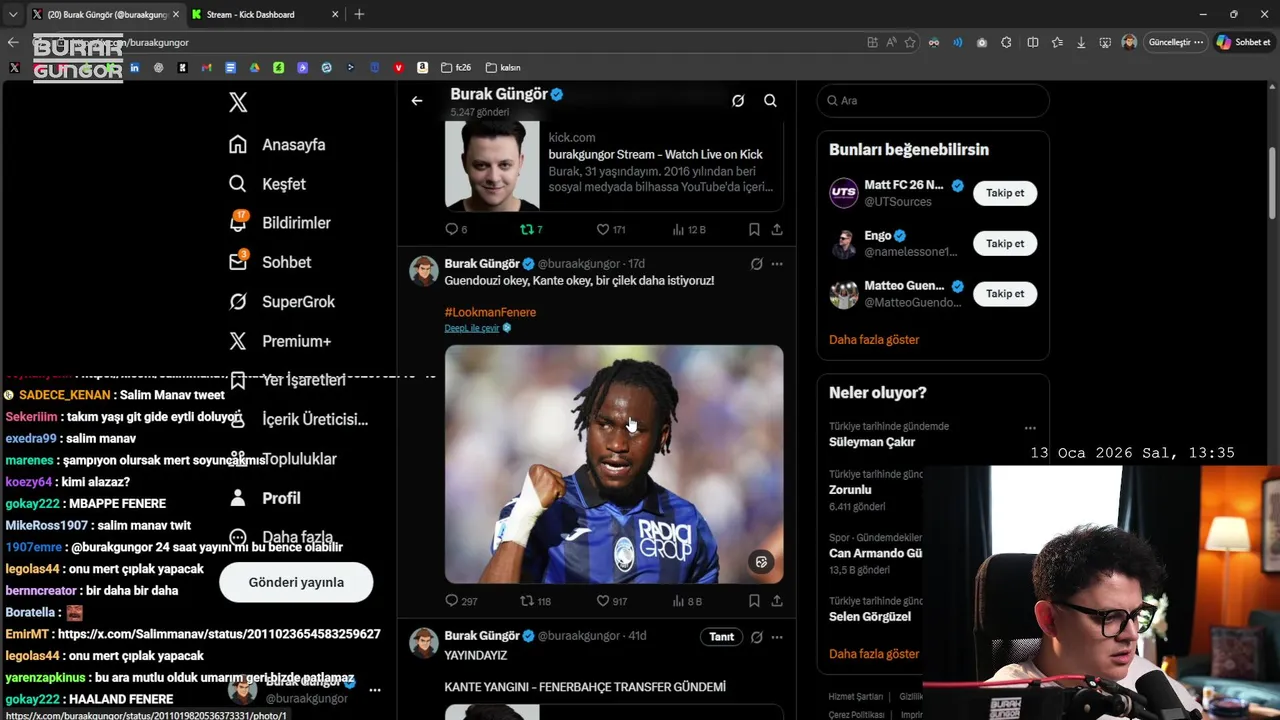Share the Guendouzi okey post
This screenshot has height=720, width=1280.
pyautogui.click(x=777, y=601)
